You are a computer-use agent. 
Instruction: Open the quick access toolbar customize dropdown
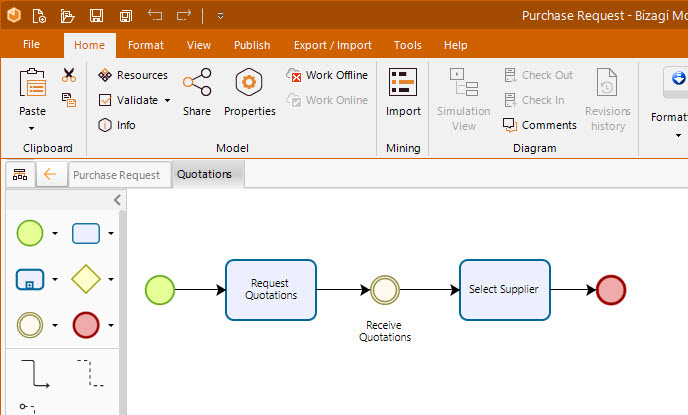(220, 16)
